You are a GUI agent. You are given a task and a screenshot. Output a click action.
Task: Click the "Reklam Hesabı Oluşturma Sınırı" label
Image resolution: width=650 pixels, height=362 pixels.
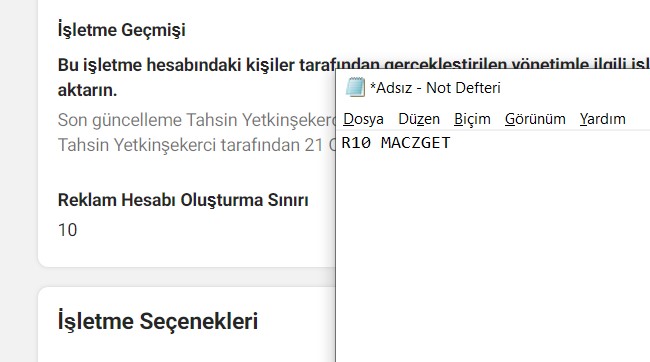pos(183,200)
